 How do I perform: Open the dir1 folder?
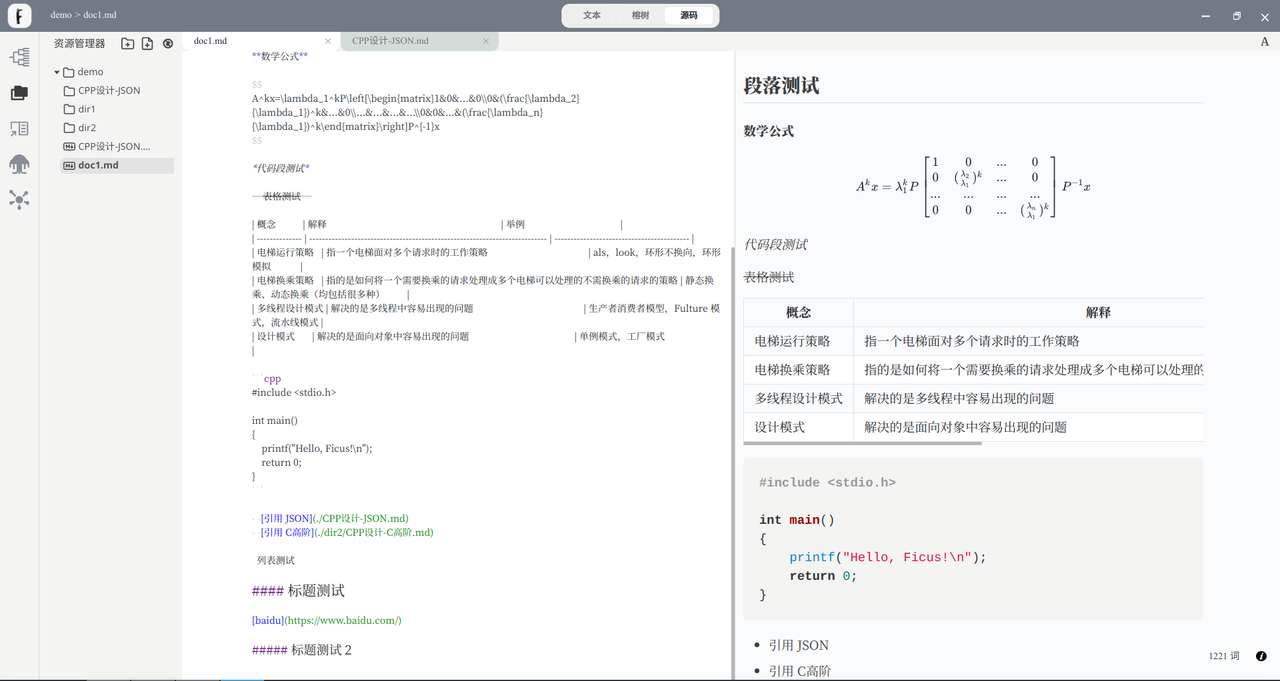pos(87,109)
